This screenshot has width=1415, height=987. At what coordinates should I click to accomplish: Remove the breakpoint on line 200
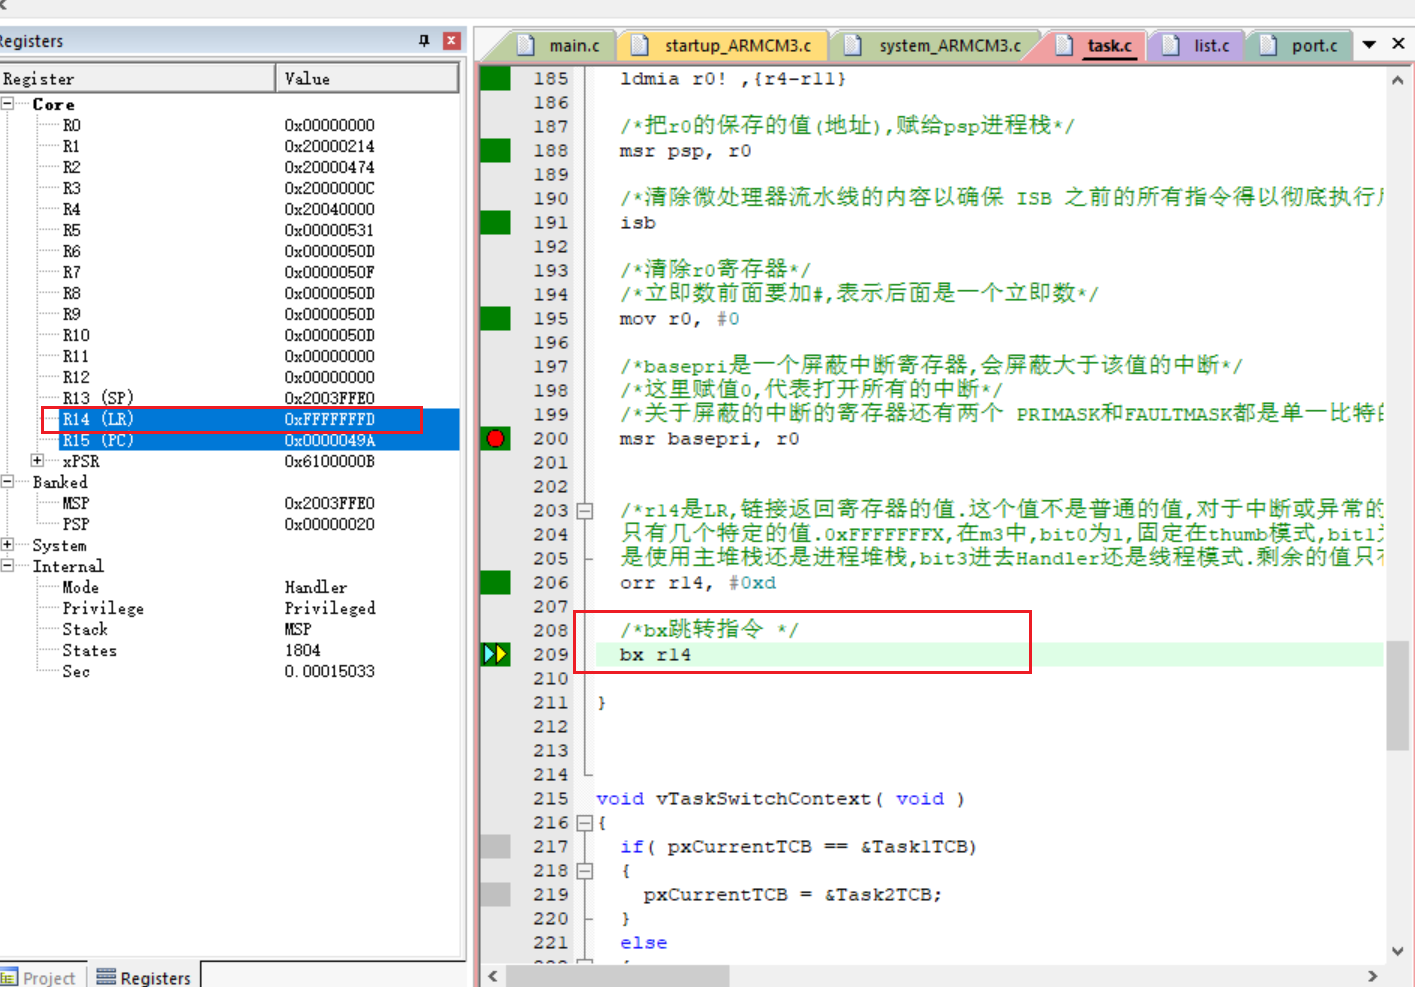pos(495,438)
